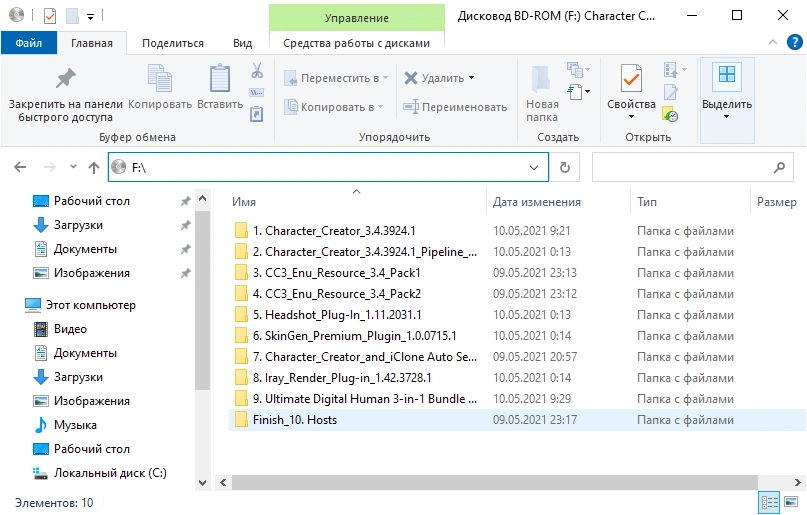Open Средства работы с дисками tab
807x515 pixels.
click(x=356, y=43)
